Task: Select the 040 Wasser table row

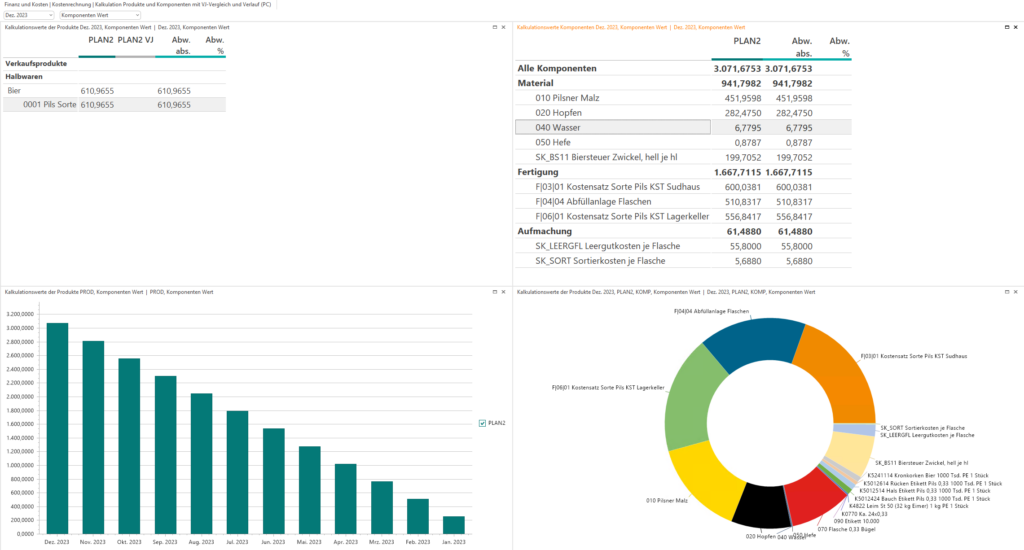Action: [x=683, y=127]
